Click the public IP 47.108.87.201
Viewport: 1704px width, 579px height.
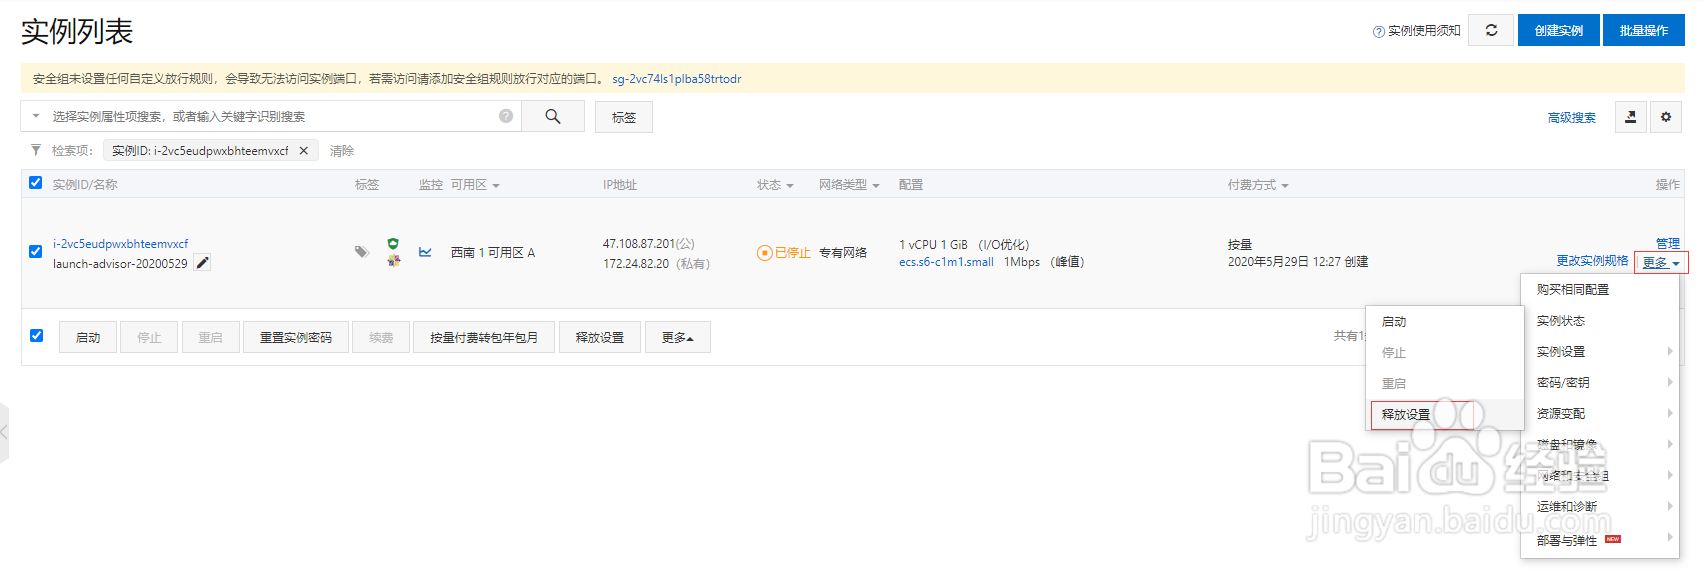(x=639, y=243)
